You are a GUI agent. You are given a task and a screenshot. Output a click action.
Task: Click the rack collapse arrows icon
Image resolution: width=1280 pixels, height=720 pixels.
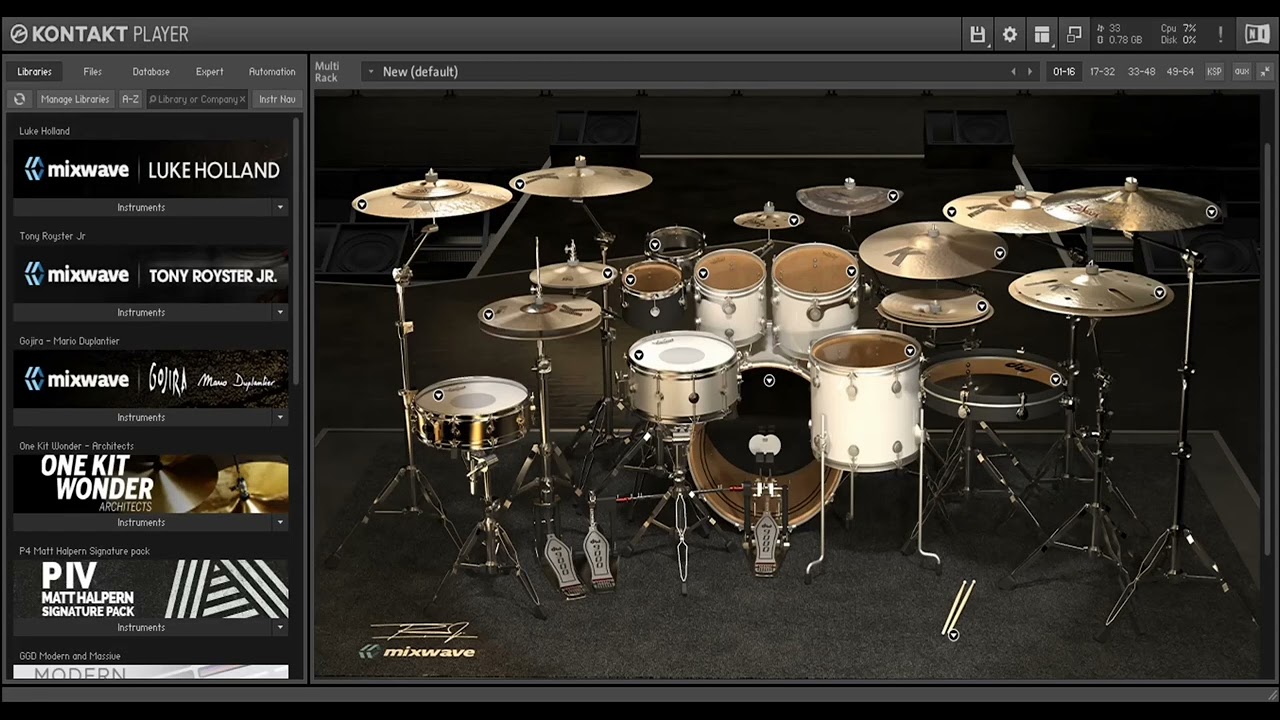coord(1264,71)
